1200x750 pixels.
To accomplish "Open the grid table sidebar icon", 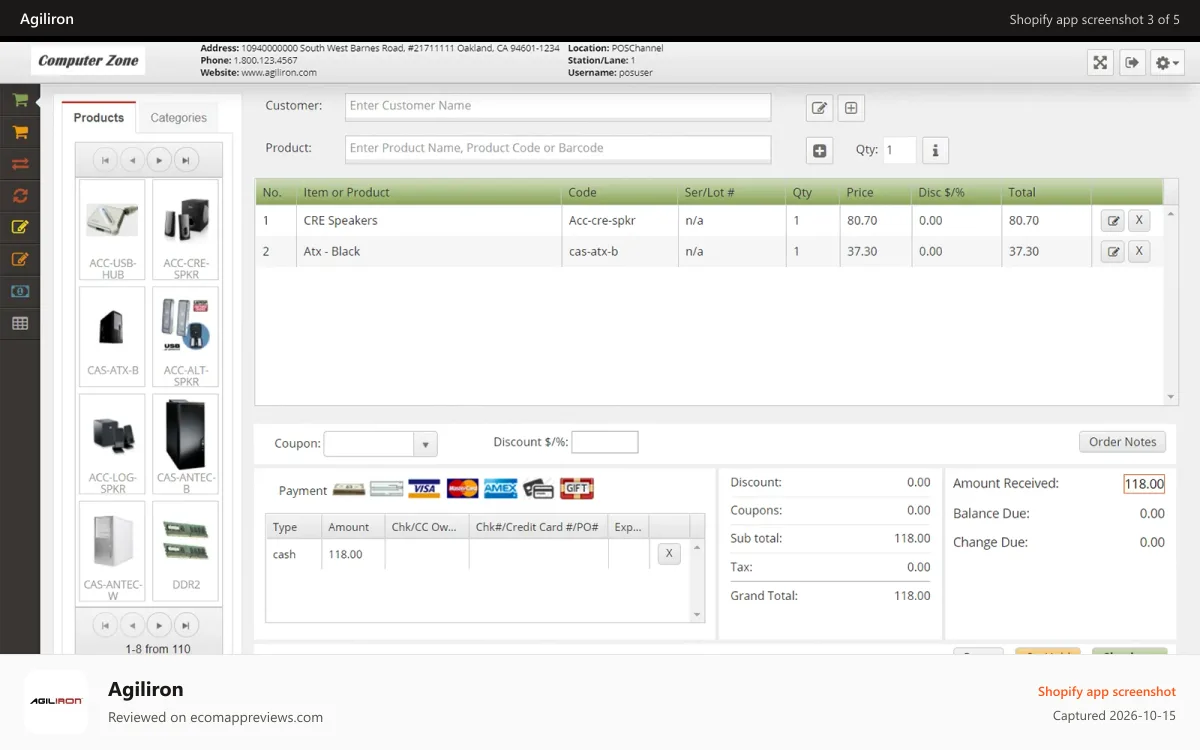I will (20, 323).
